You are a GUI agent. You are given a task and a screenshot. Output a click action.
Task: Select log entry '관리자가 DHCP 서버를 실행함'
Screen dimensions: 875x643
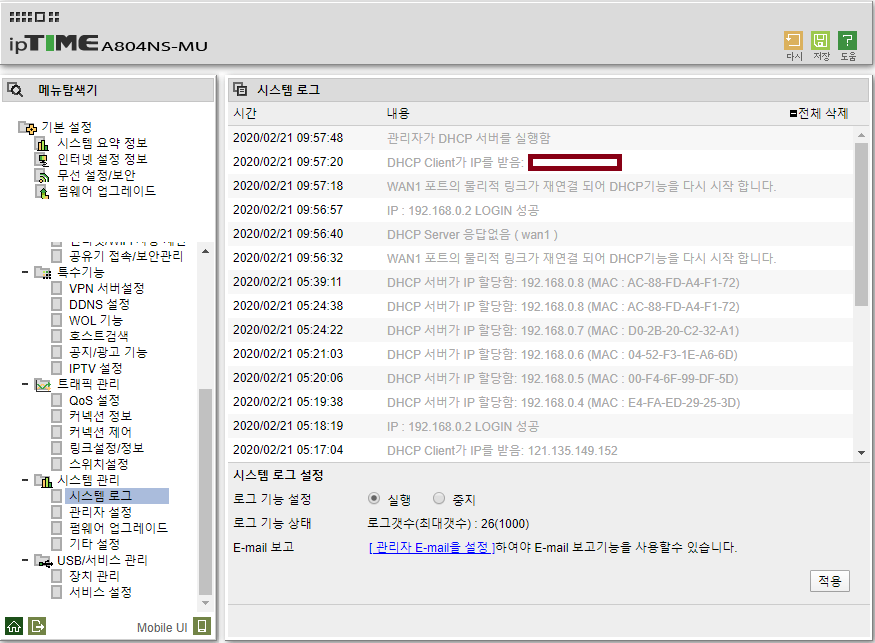(x=469, y=138)
